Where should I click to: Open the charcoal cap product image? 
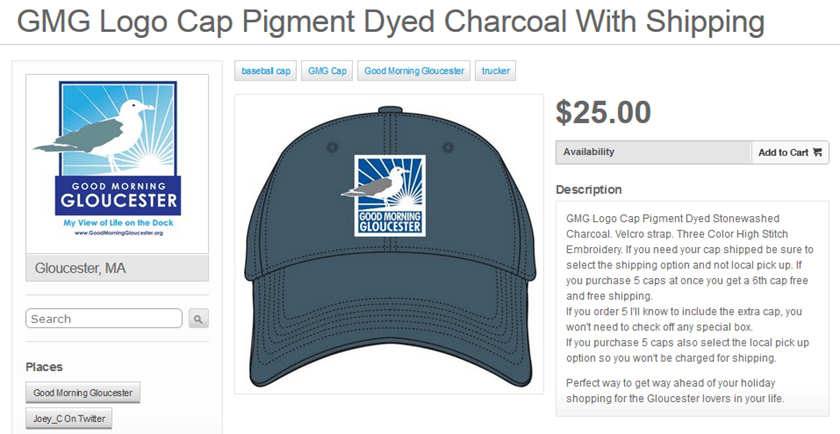coord(389,244)
